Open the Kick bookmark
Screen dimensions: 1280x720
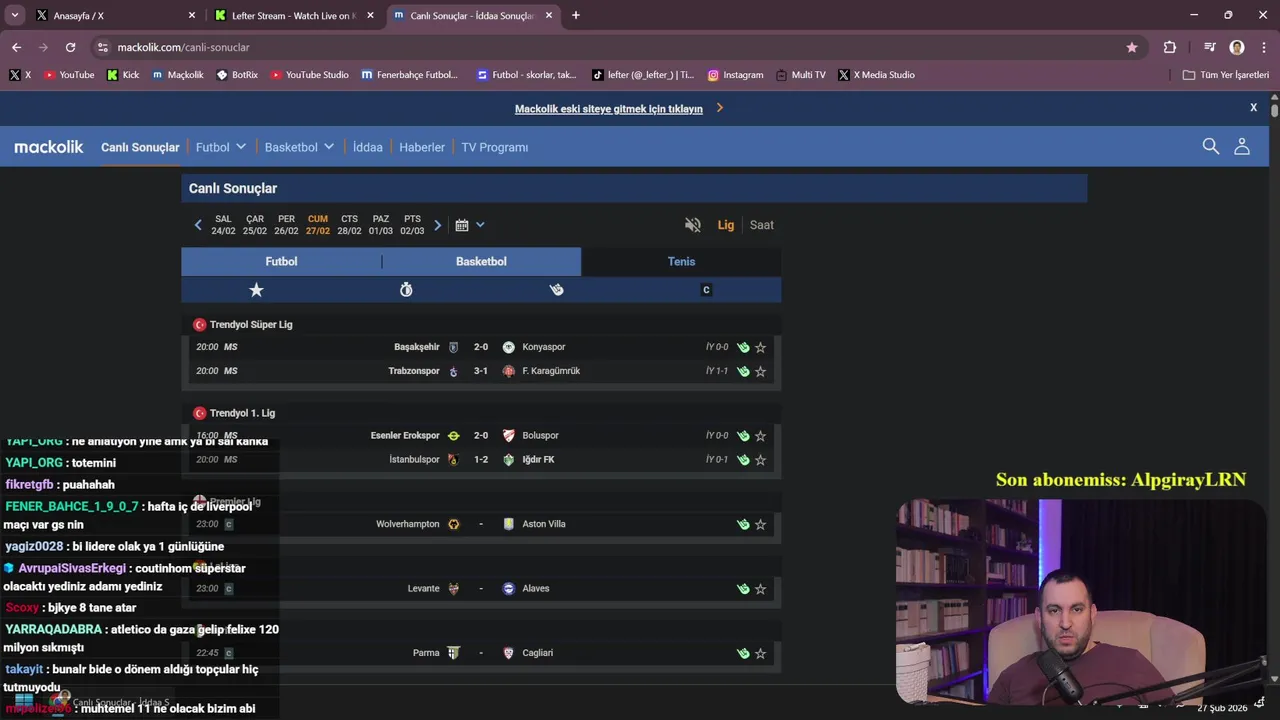coord(123,75)
